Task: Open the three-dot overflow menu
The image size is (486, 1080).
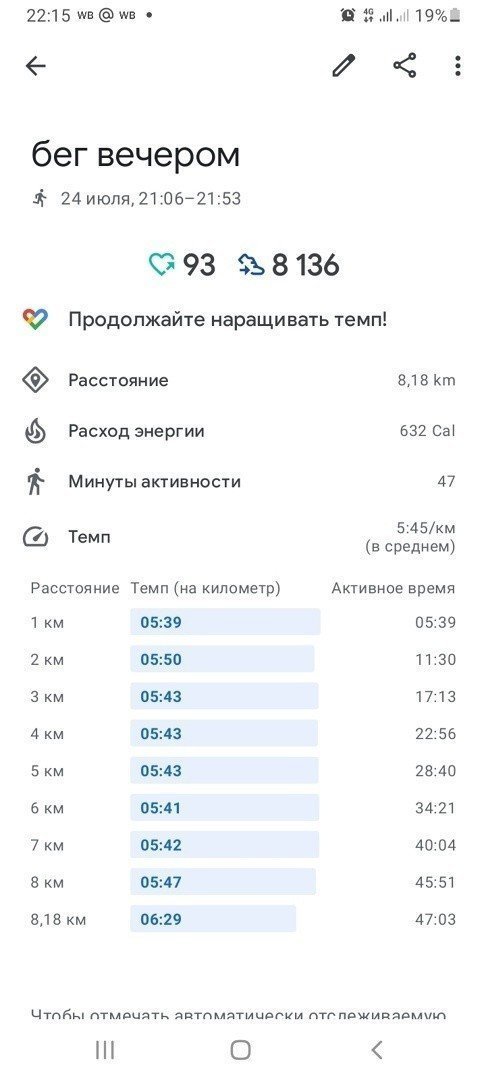Action: (458, 66)
